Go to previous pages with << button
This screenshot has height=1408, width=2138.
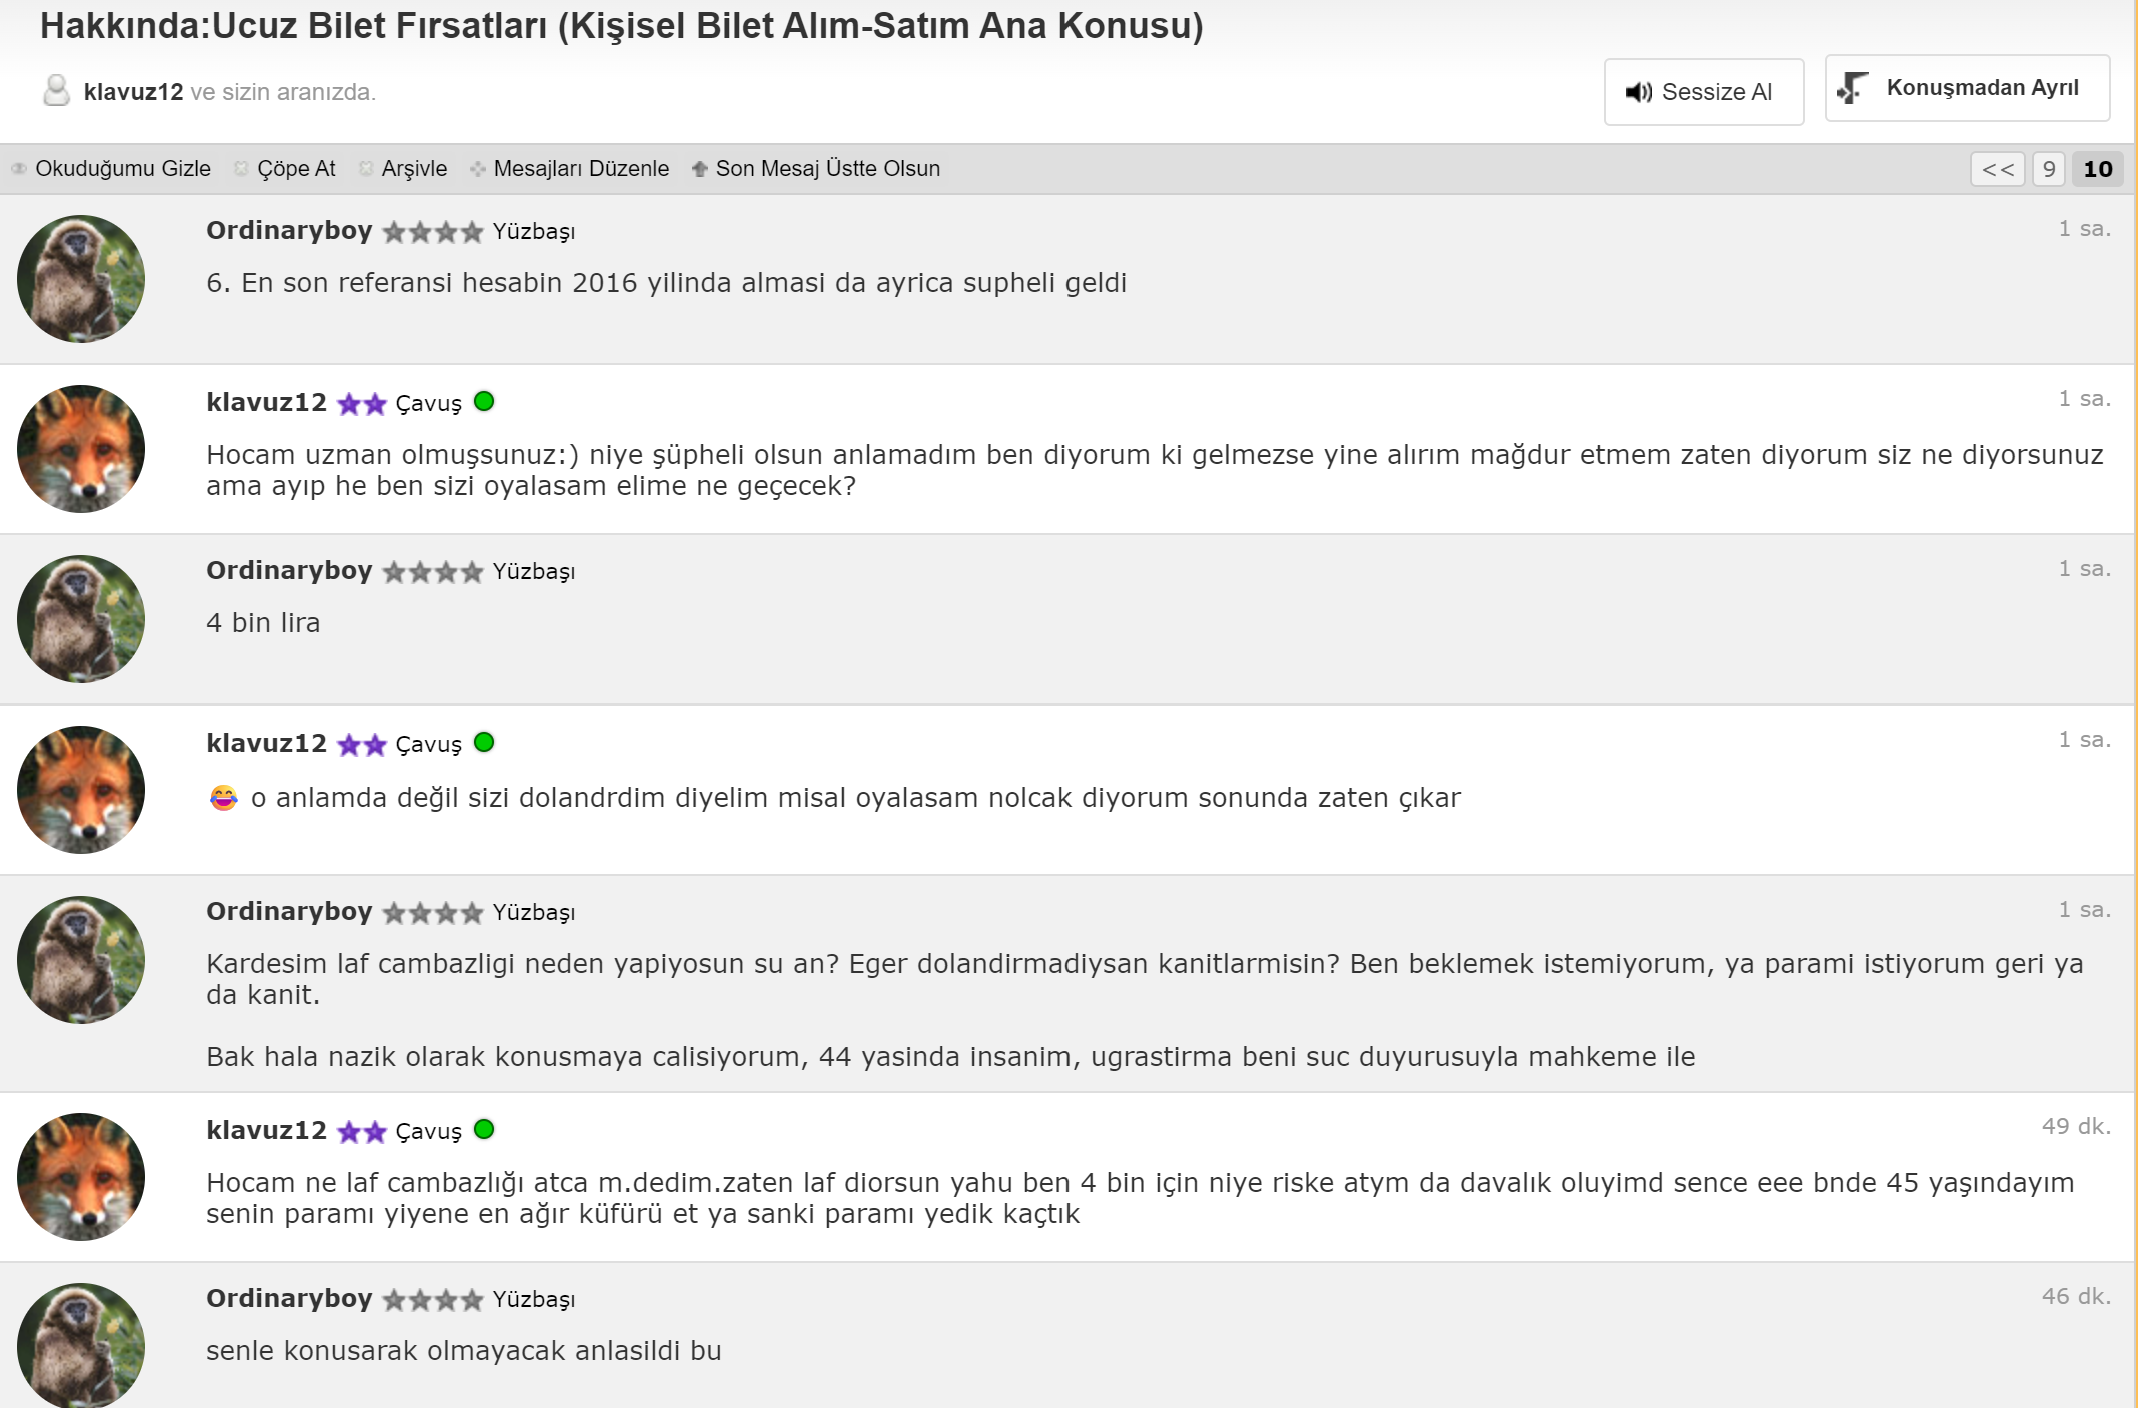(x=1998, y=169)
